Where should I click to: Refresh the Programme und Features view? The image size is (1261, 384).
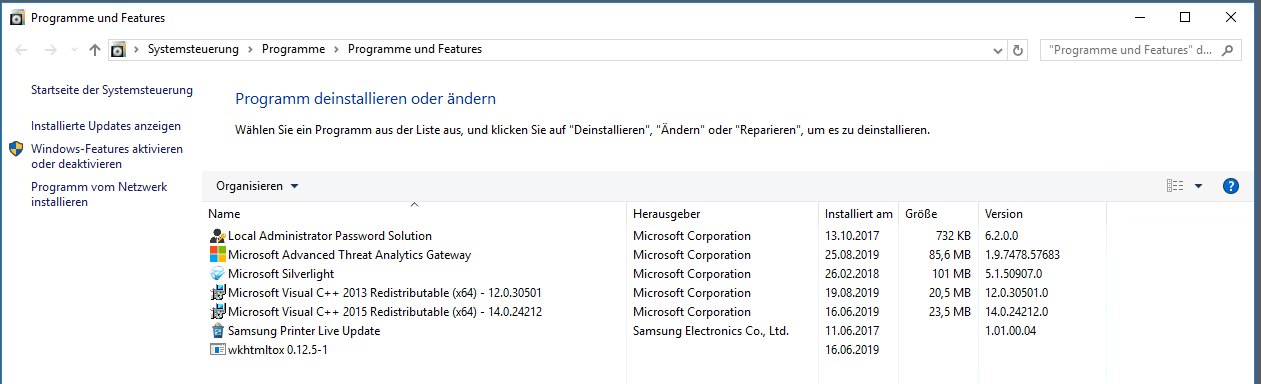(1019, 50)
